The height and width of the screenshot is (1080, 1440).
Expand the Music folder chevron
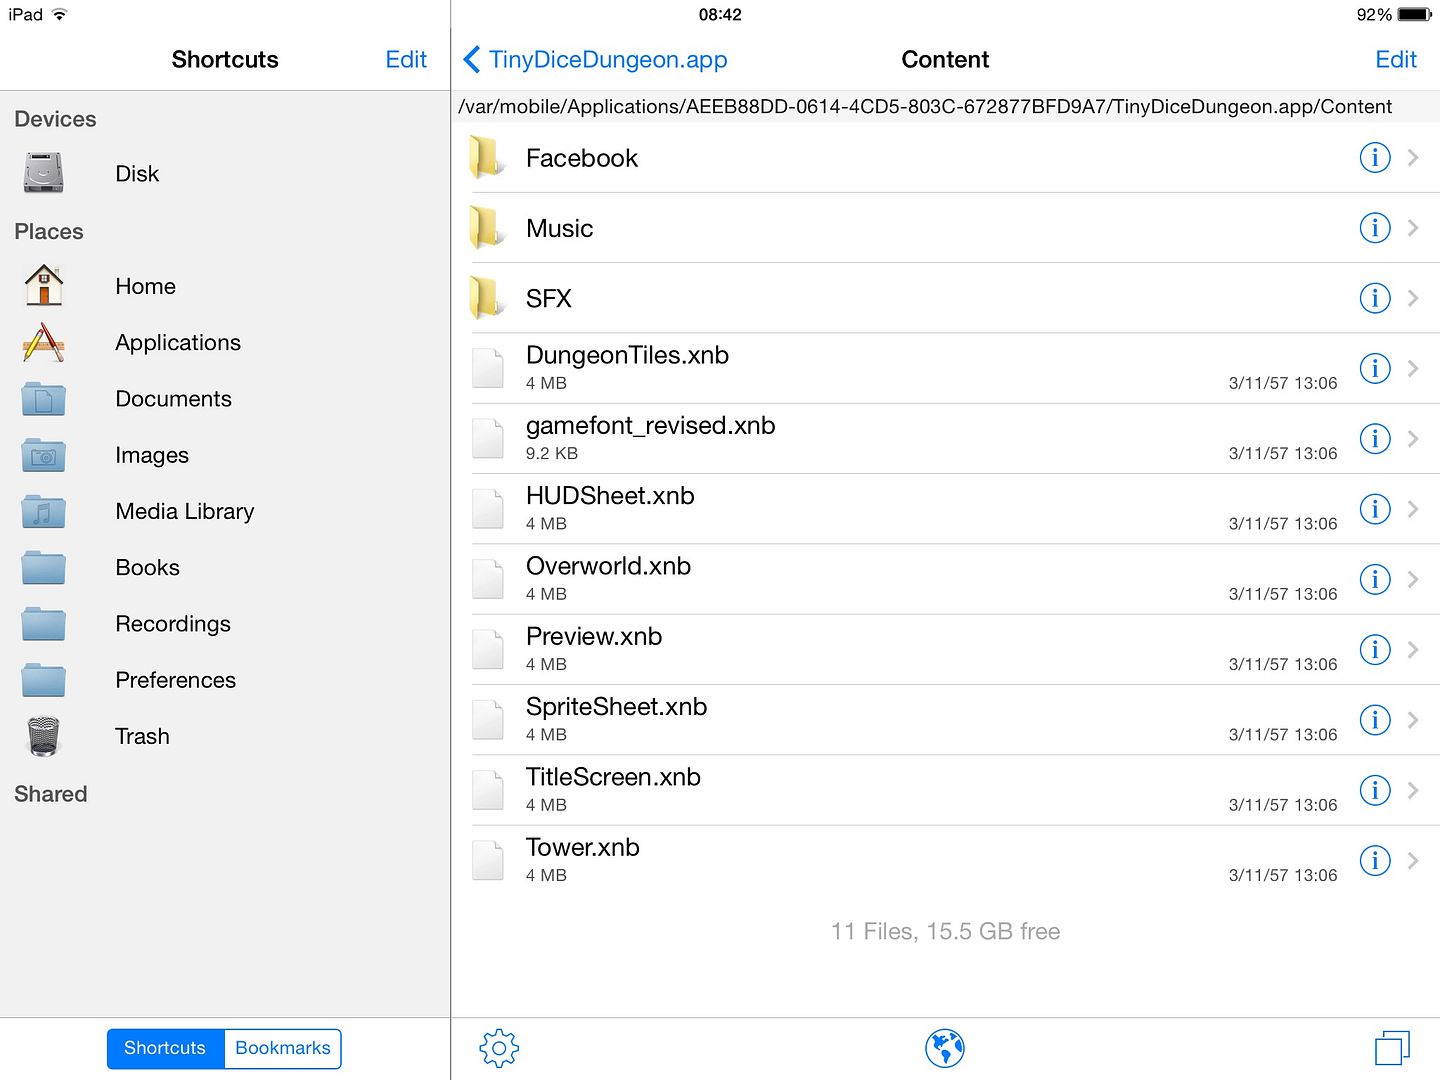(x=1413, y=228)
